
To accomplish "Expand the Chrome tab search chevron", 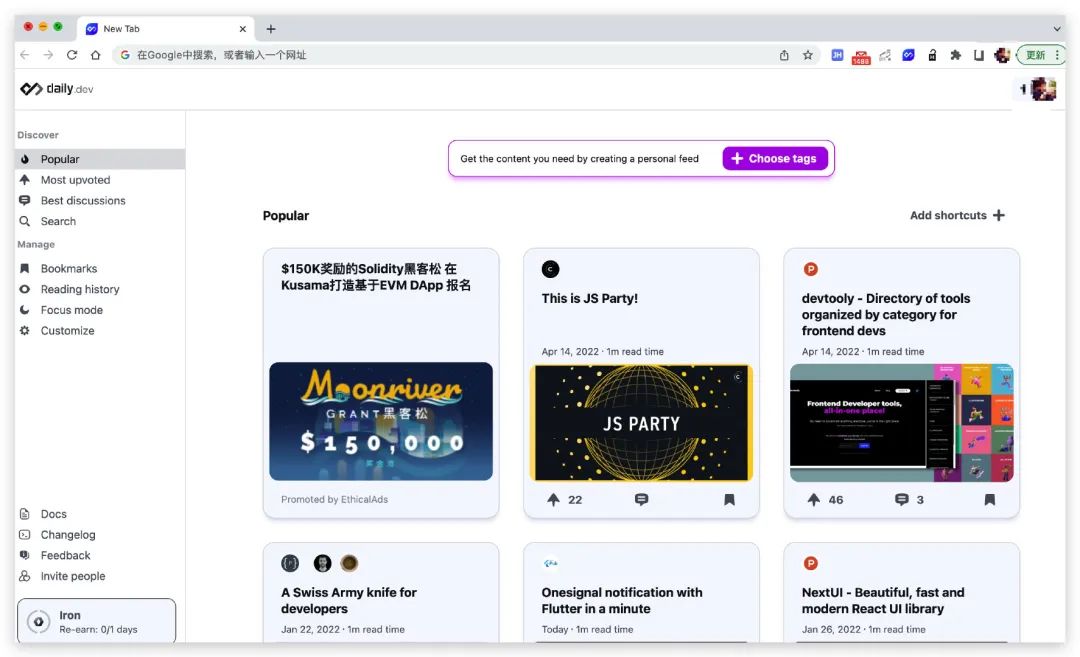I will [1057, 29].
